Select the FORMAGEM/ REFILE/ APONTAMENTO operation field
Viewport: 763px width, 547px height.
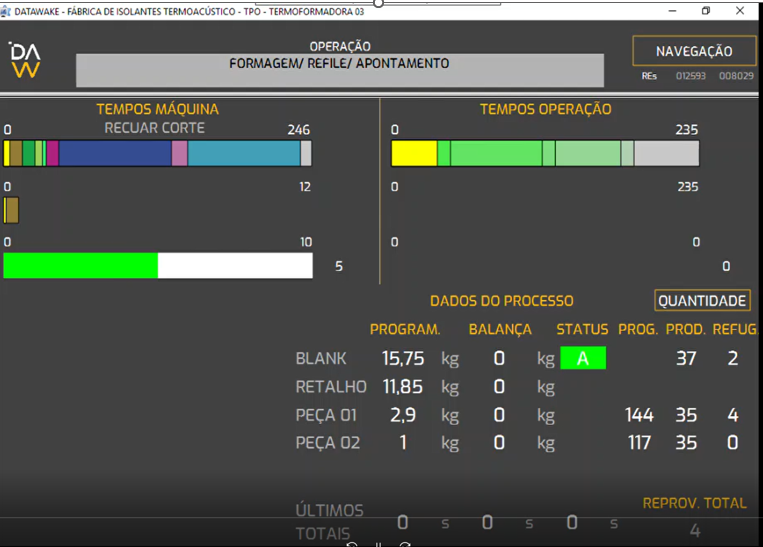[x=340, y=70]
